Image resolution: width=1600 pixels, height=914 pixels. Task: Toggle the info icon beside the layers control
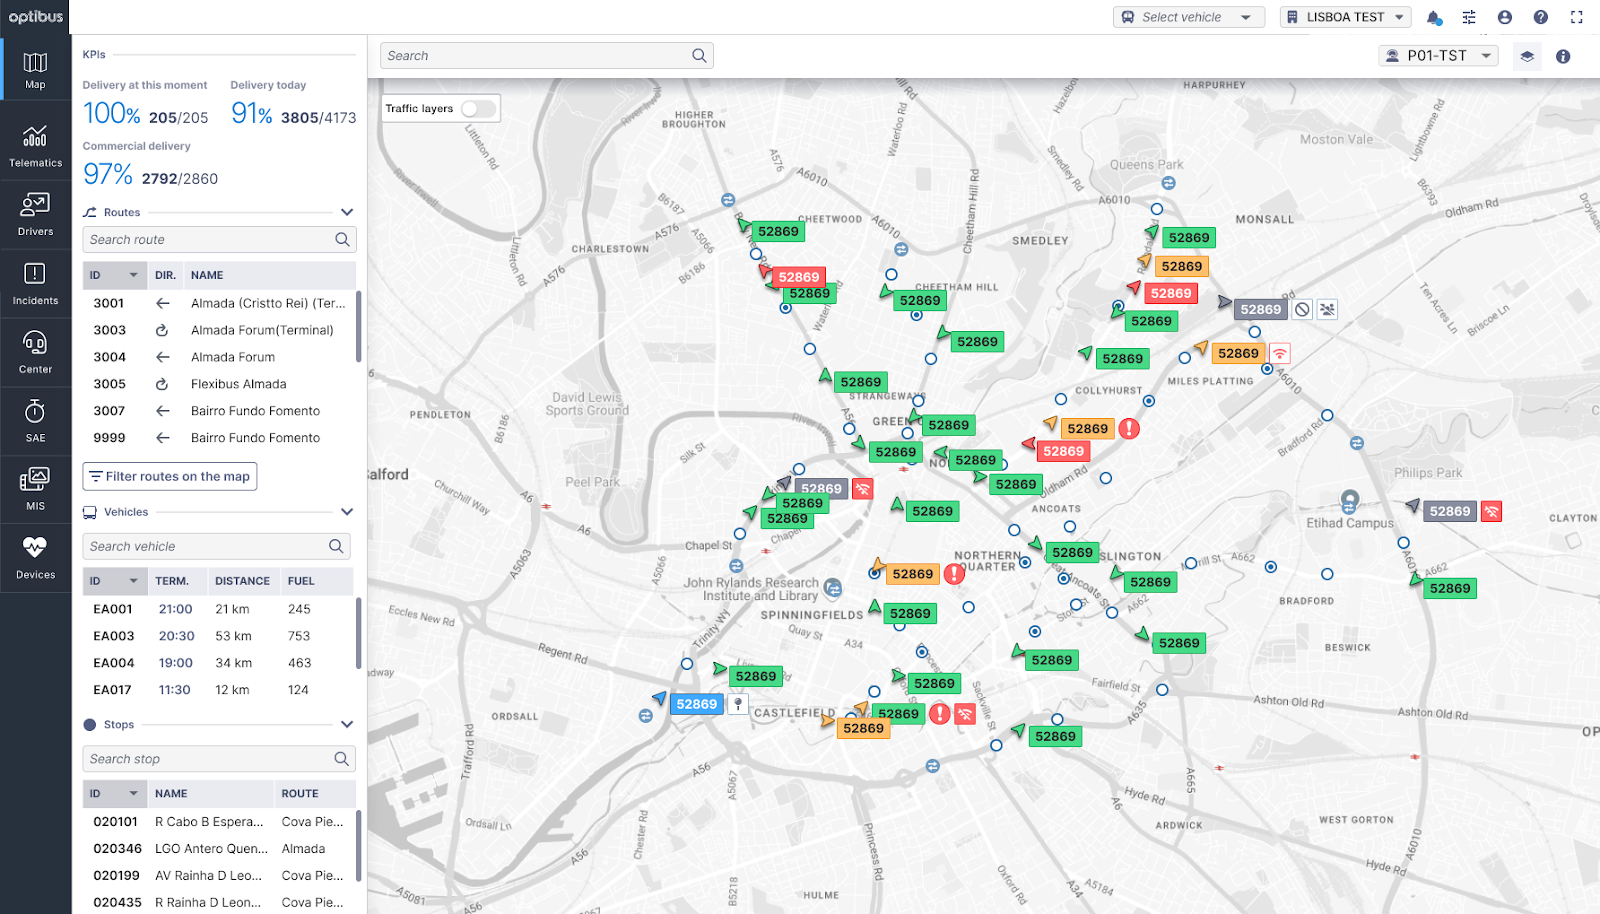1563,56
